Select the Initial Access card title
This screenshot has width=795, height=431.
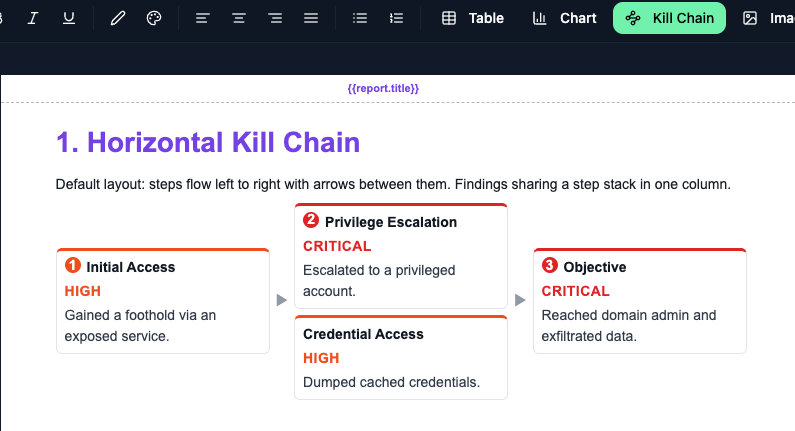click(x=131, y=267)
